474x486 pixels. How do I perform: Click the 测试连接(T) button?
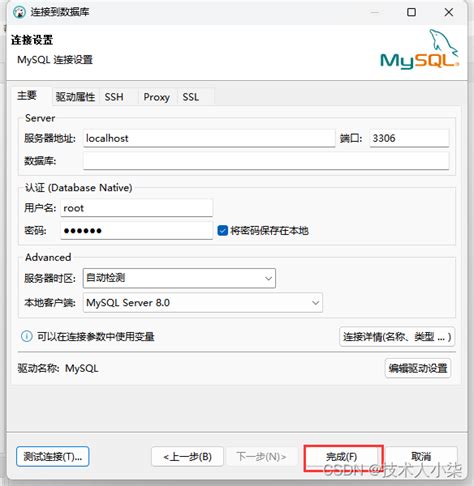[53, 456]
